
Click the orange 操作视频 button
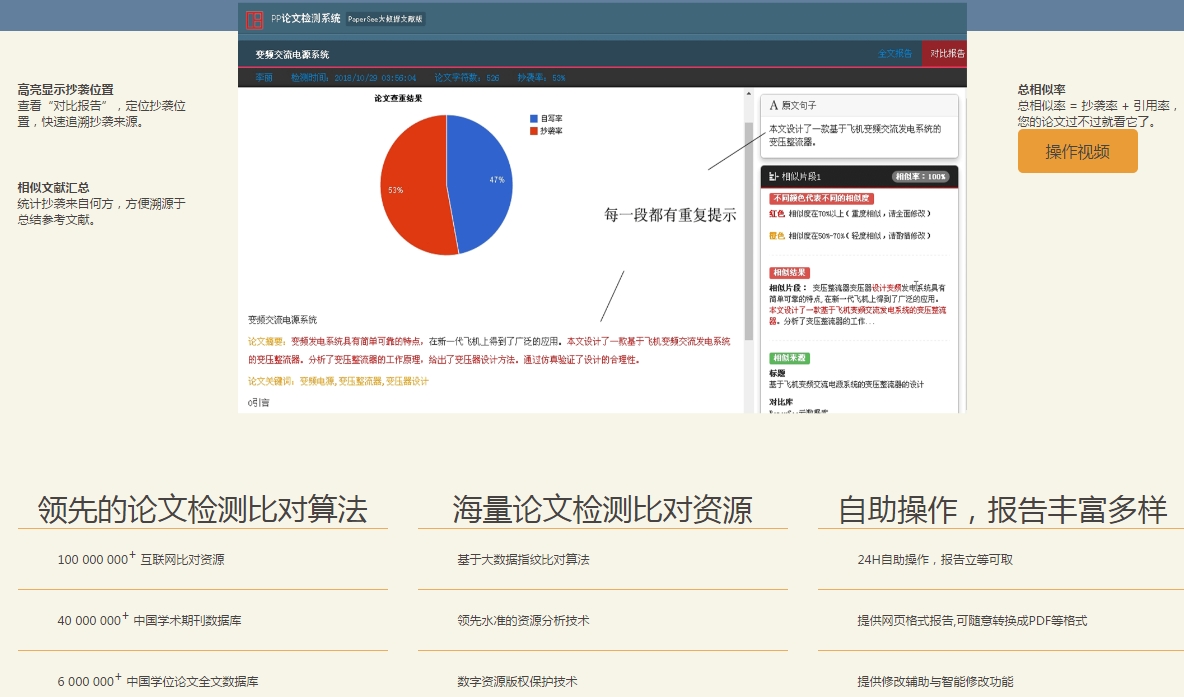pos(1078,151)
